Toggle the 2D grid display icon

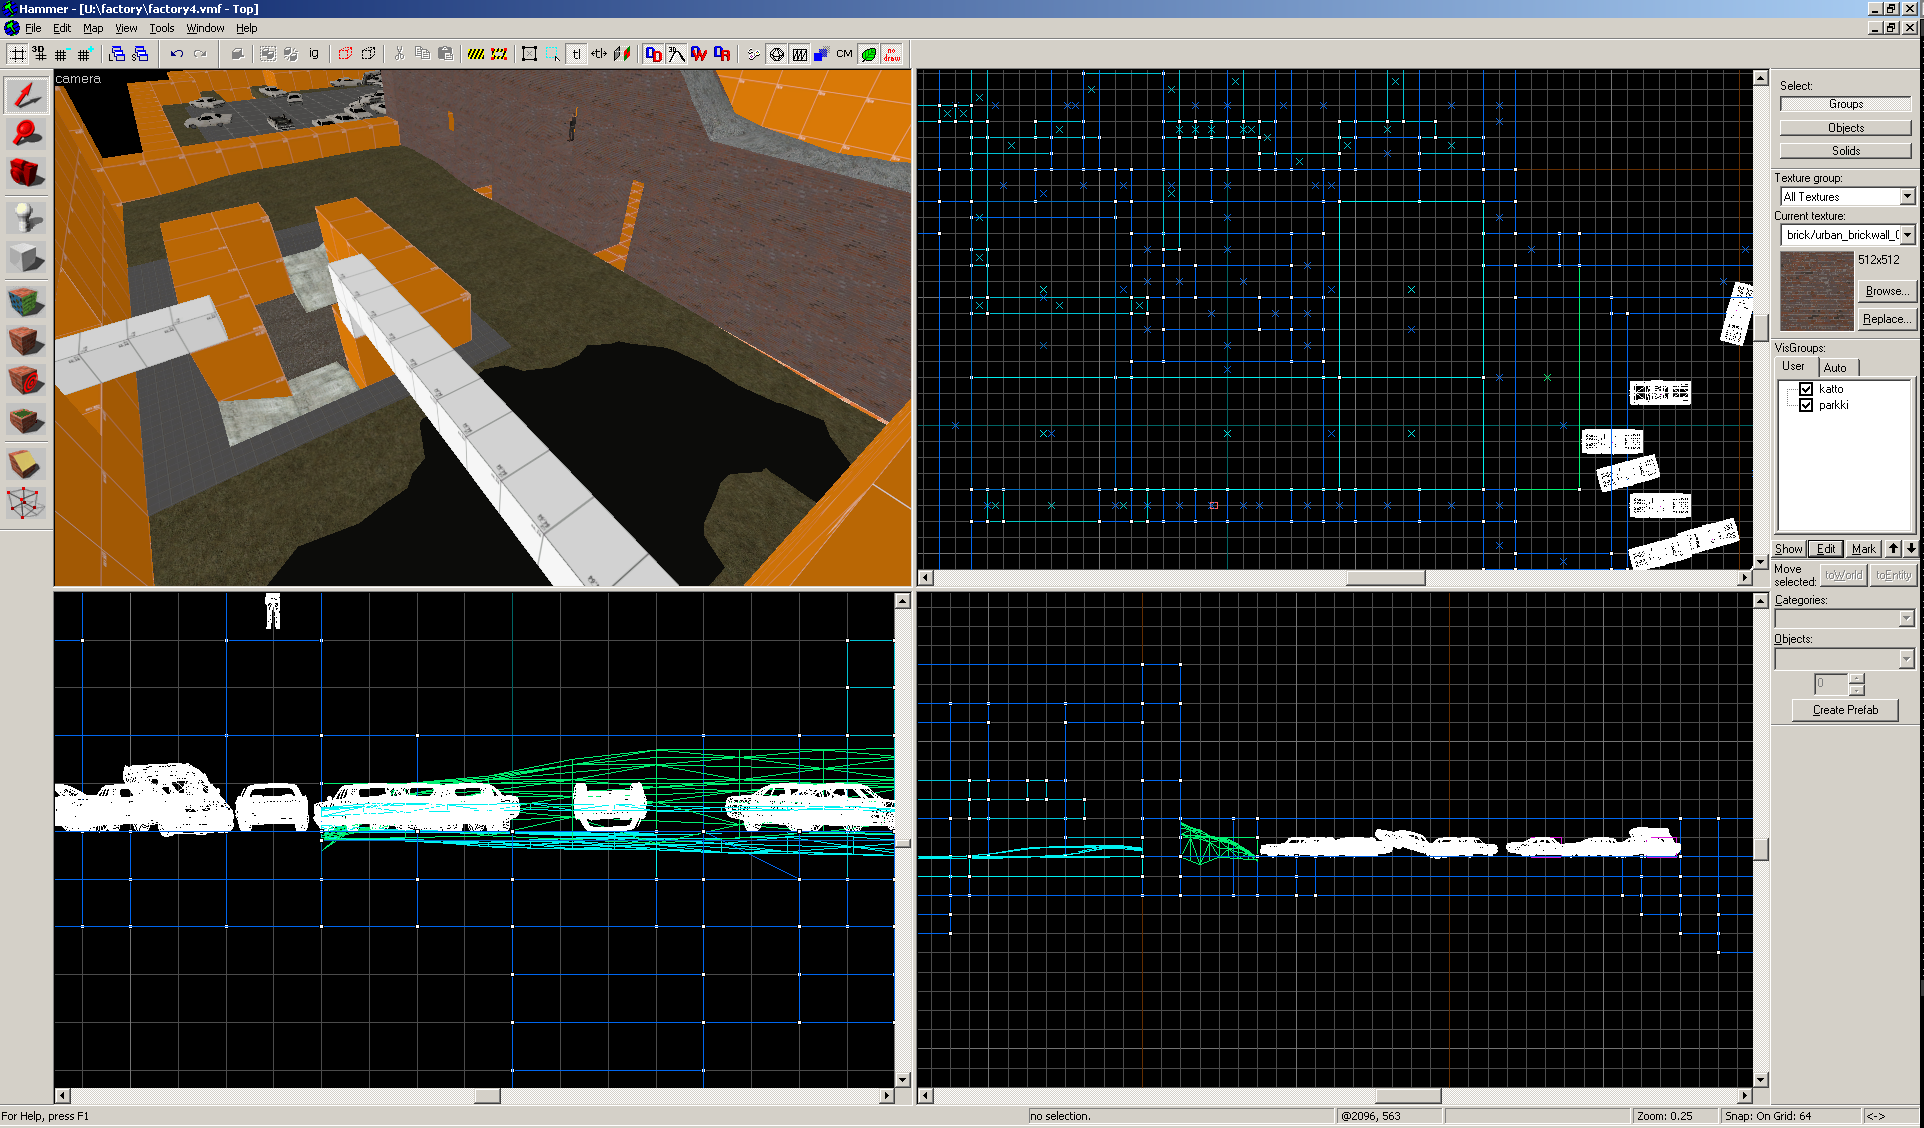pyautogui.click(x=18, y=54)
